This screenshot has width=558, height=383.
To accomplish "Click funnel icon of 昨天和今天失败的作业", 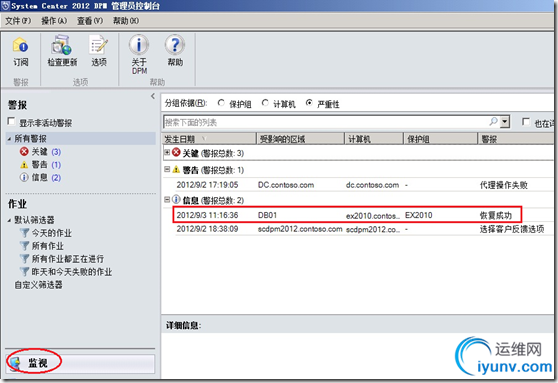I will (x=25, y=272).
